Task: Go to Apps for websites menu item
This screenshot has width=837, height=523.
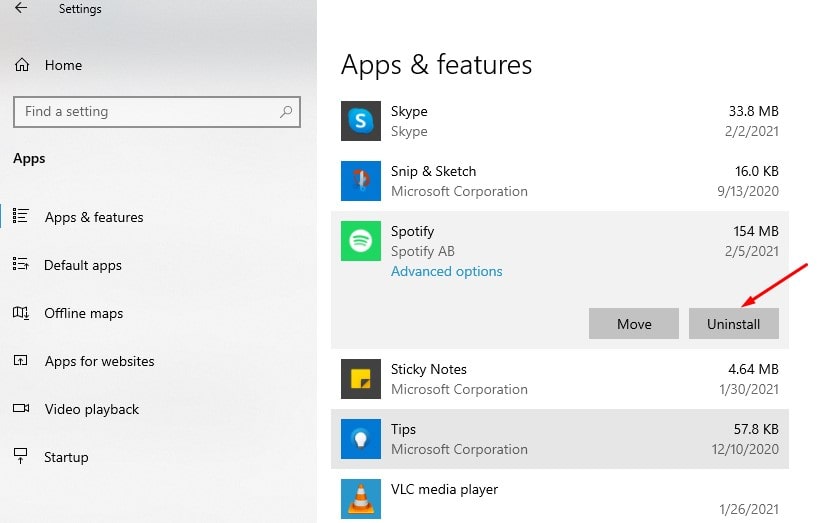Action: coord(99,361)
